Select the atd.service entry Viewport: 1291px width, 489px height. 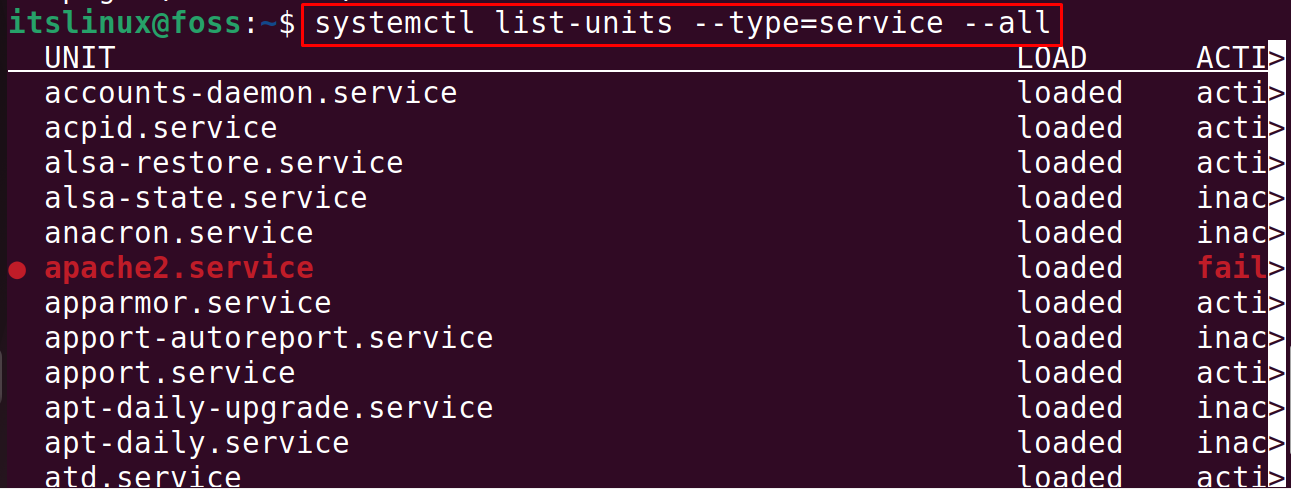[143, 477]
